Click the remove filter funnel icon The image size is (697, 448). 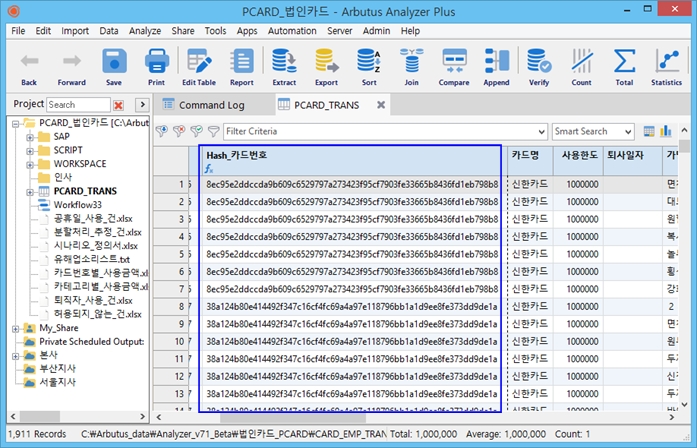point(179,131)
